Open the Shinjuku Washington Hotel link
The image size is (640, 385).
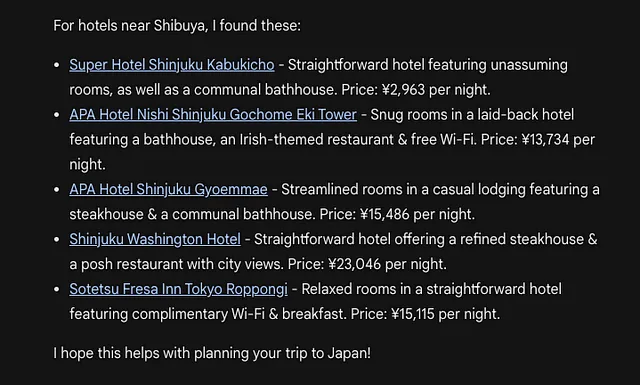click(x=155, y=239)
